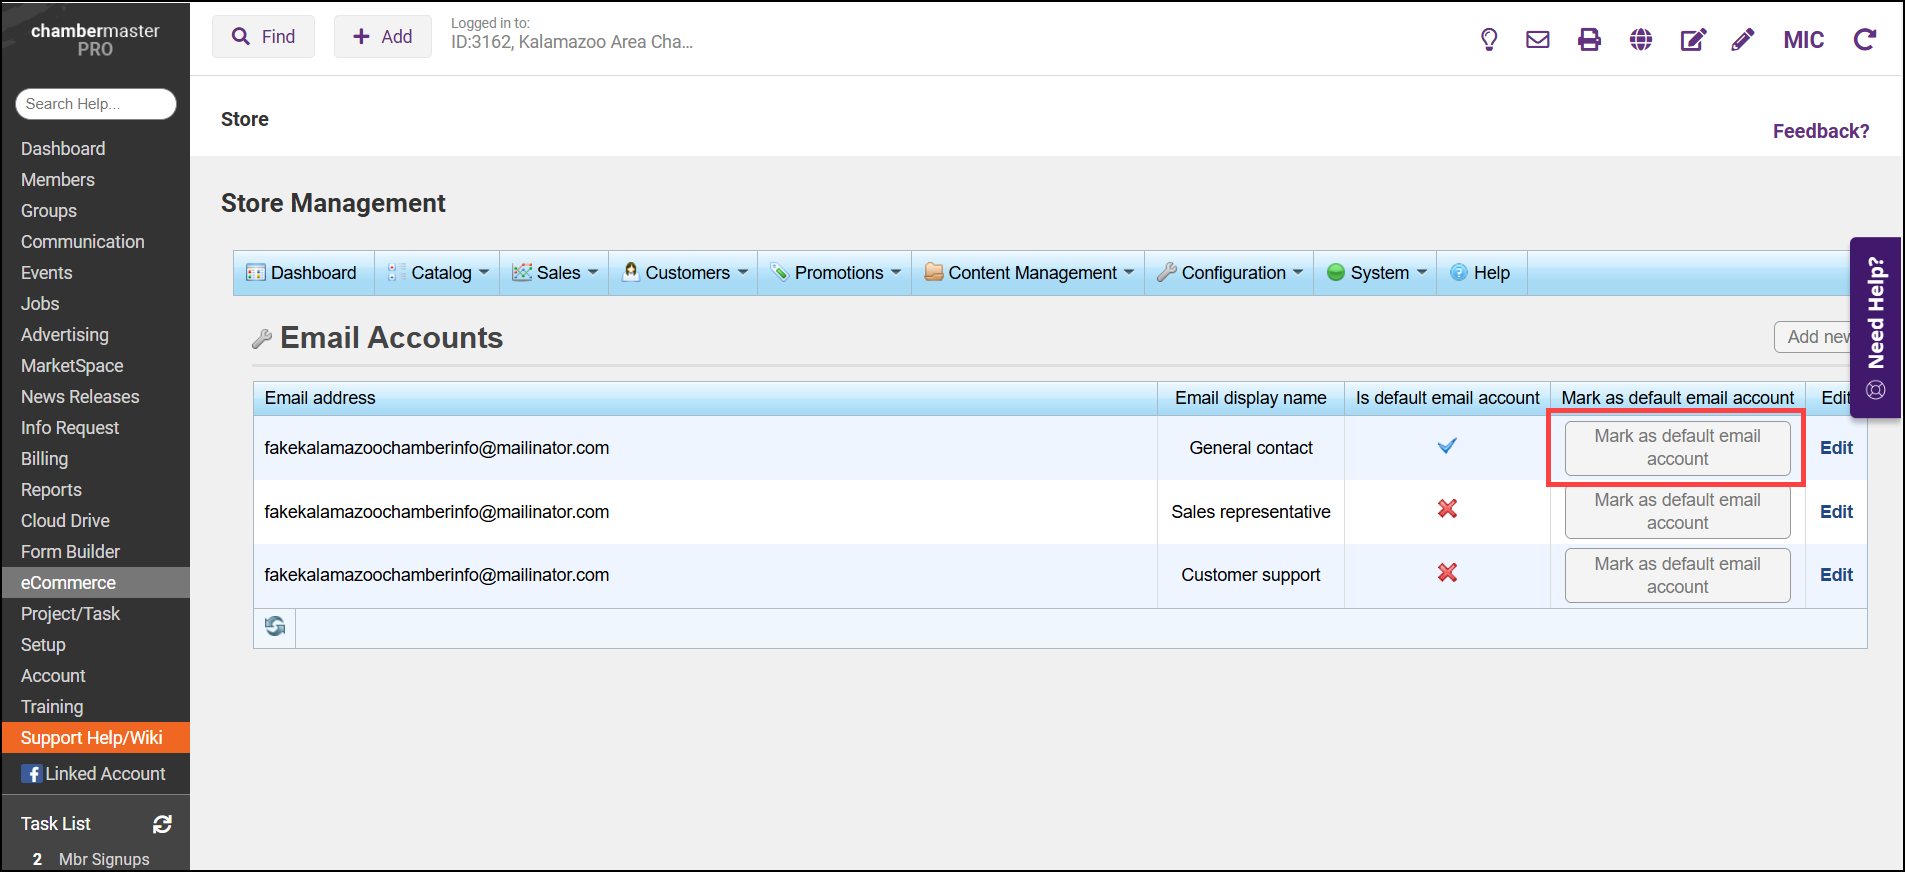Open the envelope mail icon
Image resolution: width=1905 pixels, height=872 pixels.
coord(1537,40)
